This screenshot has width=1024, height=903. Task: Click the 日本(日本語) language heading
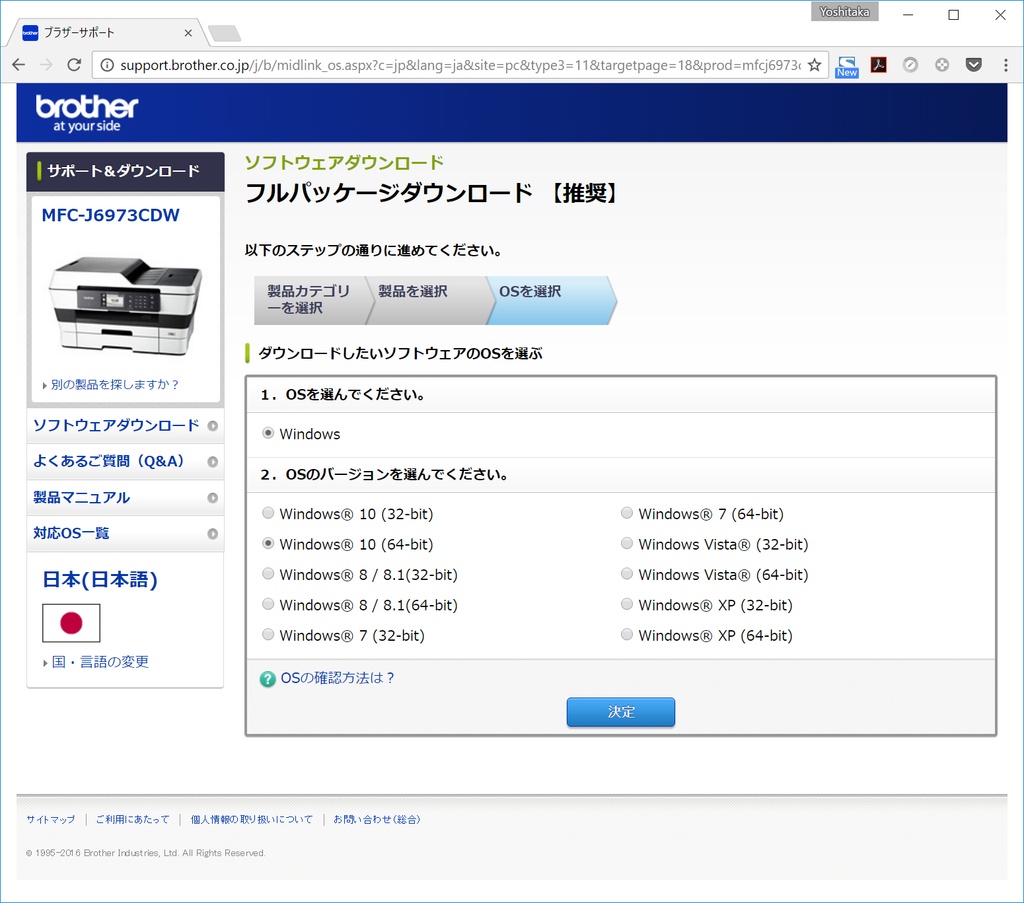[100, 580]
